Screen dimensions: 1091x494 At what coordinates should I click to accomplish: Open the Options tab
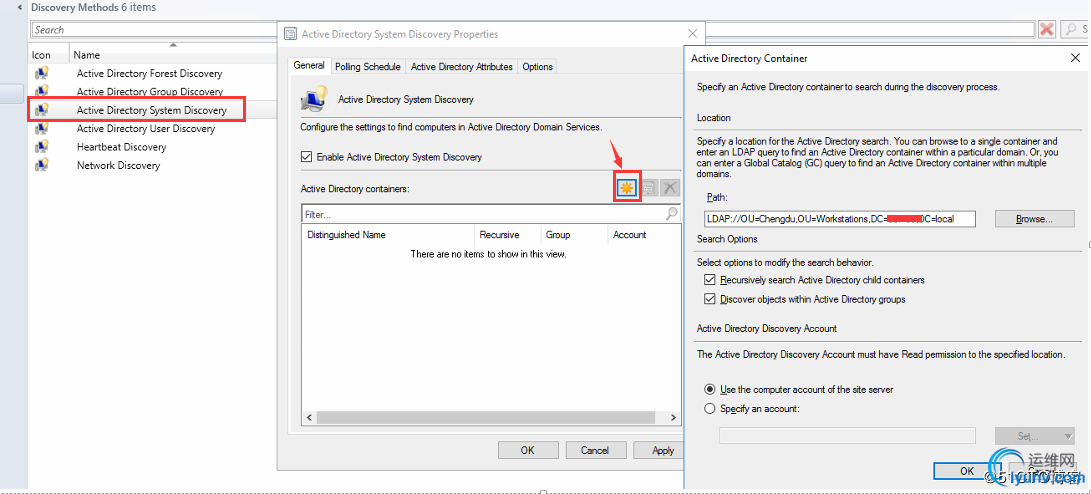tap(538, 67)
